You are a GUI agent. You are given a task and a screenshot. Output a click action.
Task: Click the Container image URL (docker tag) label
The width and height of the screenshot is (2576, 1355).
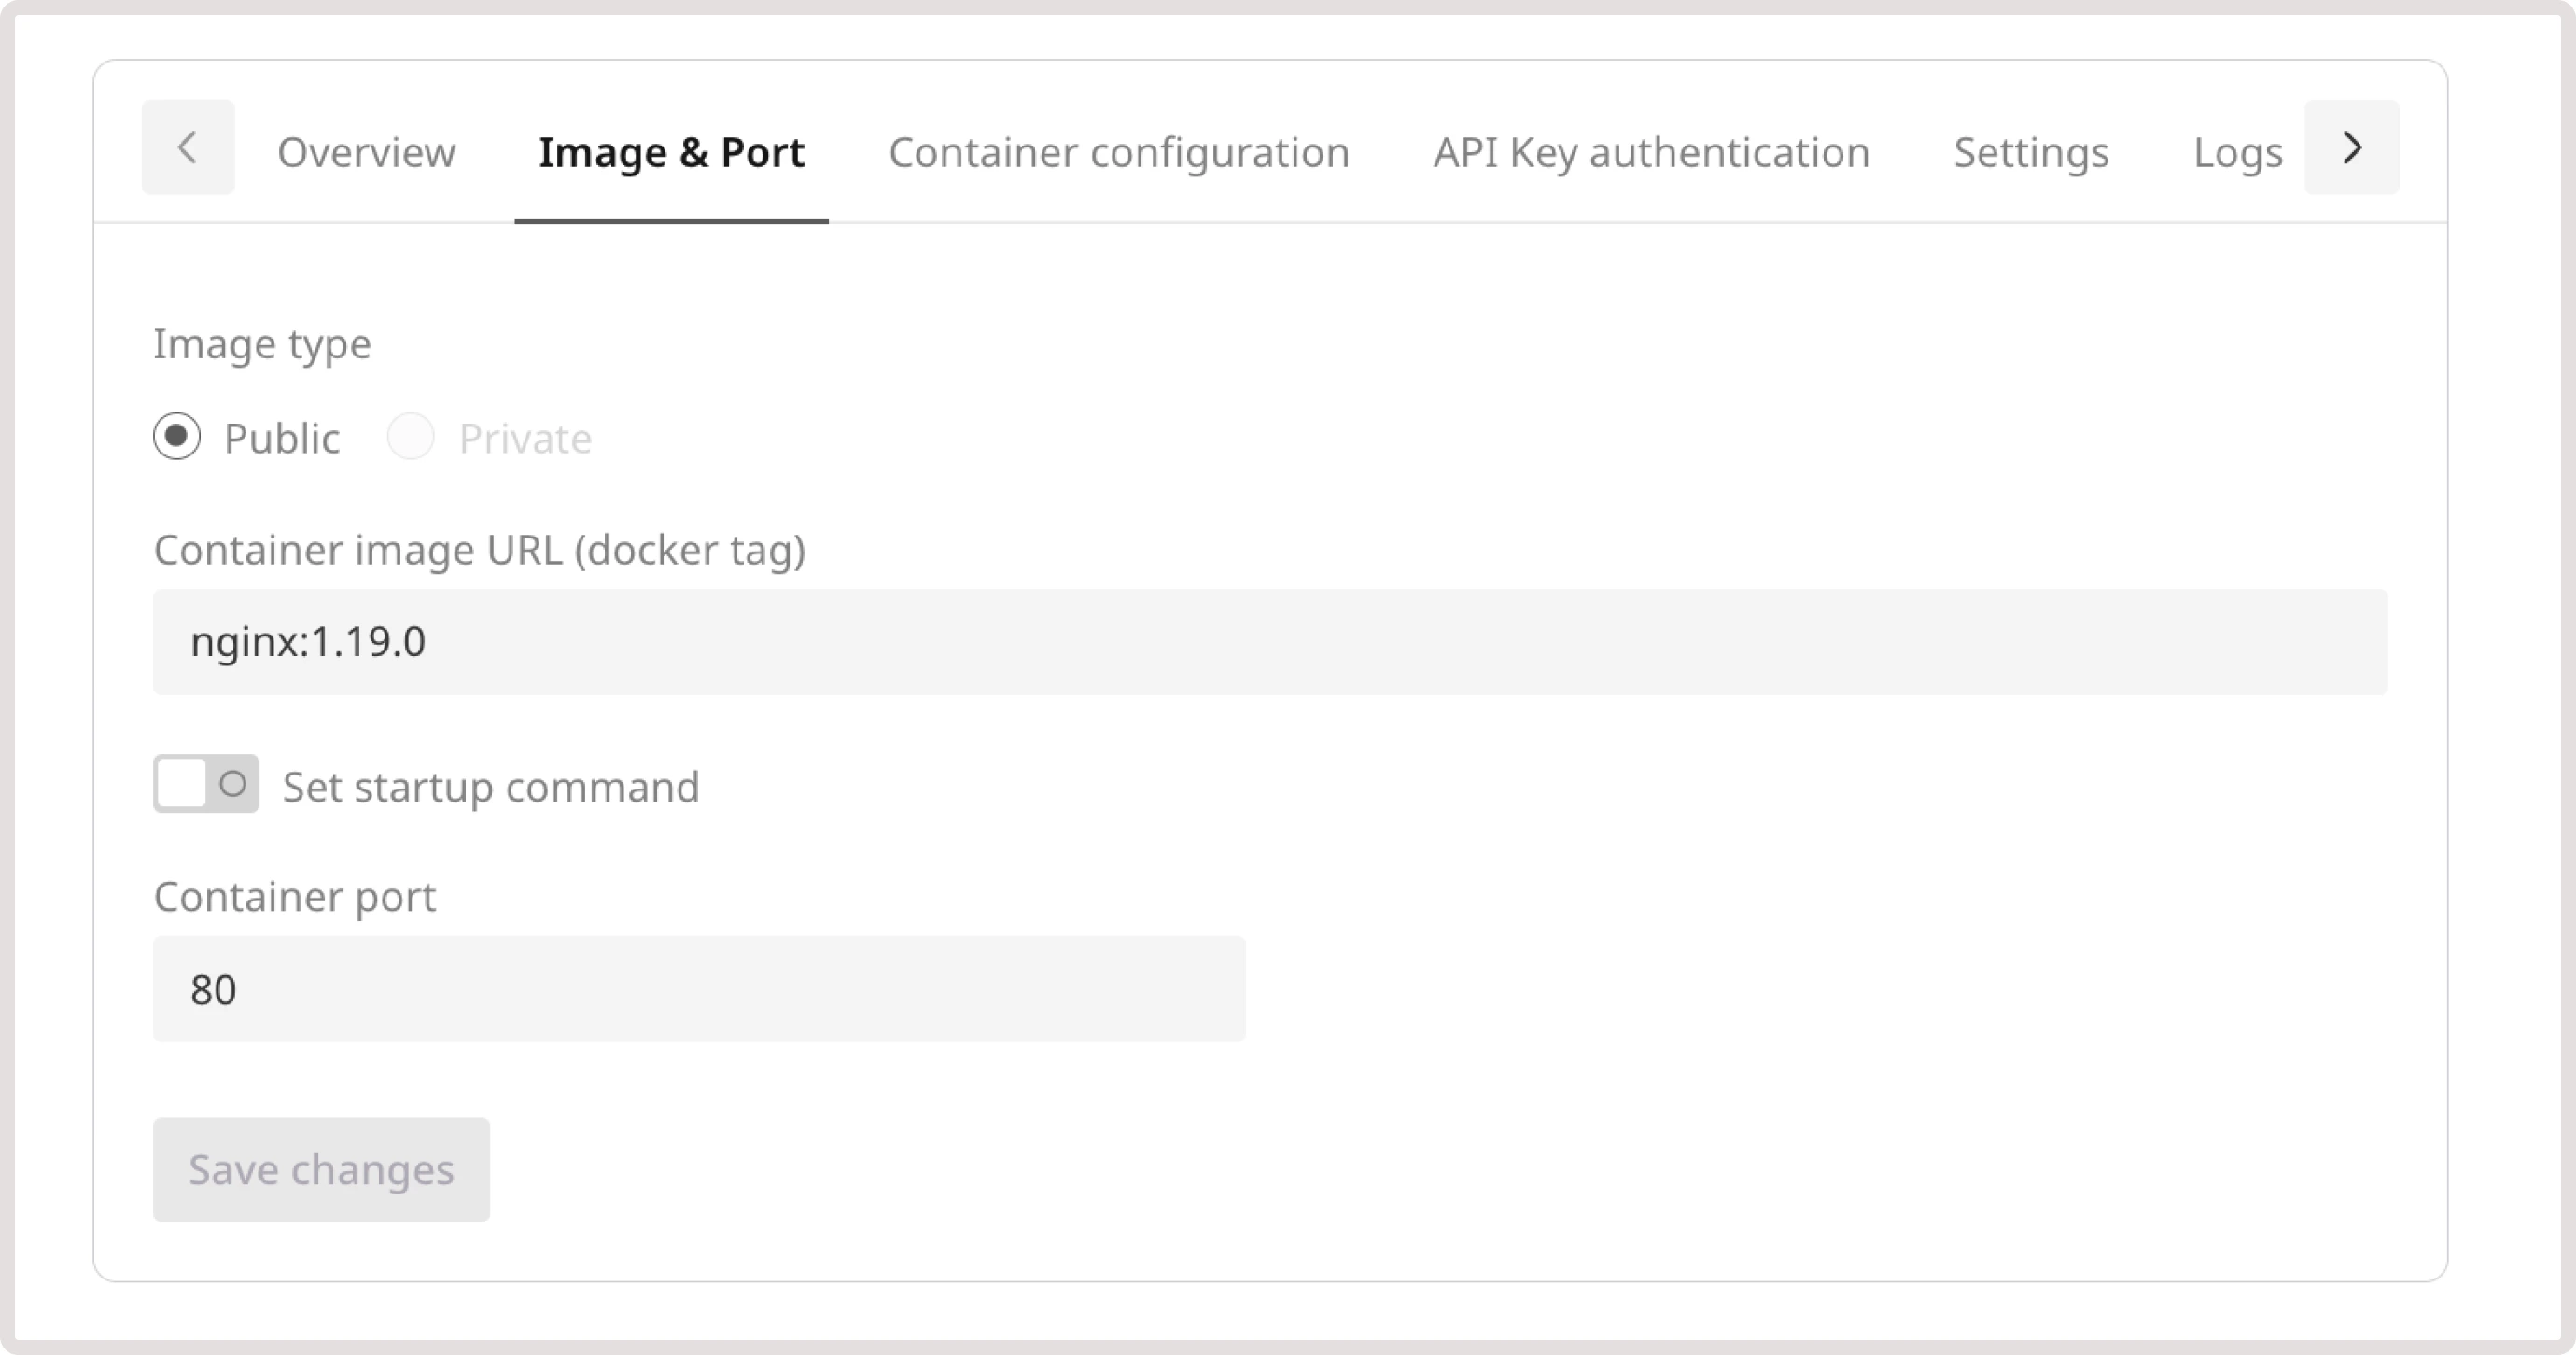click(480, 549)
